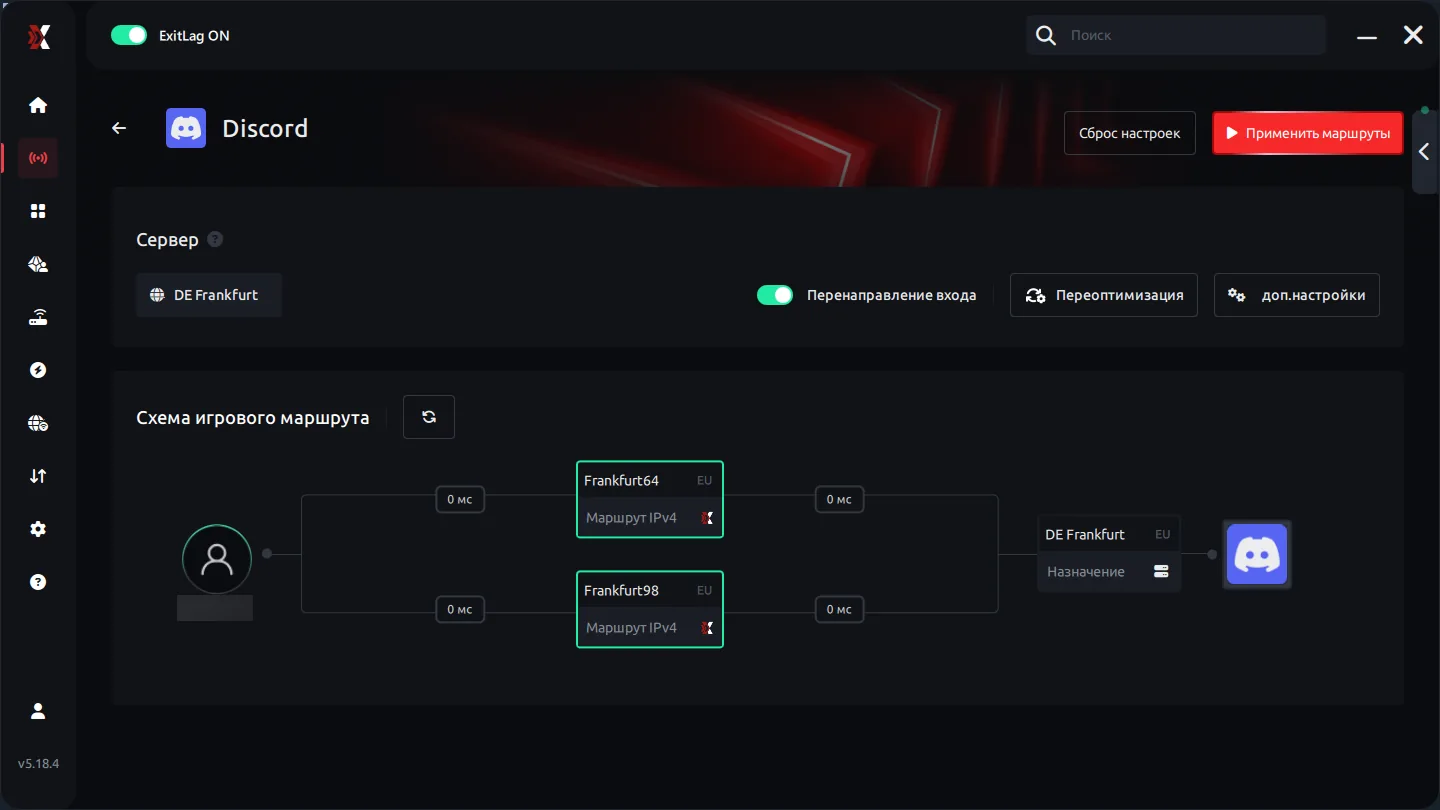The image size is (1440, 810).
Task: Click the server icon beside Назначение
Action: [x=1161, y=572]
